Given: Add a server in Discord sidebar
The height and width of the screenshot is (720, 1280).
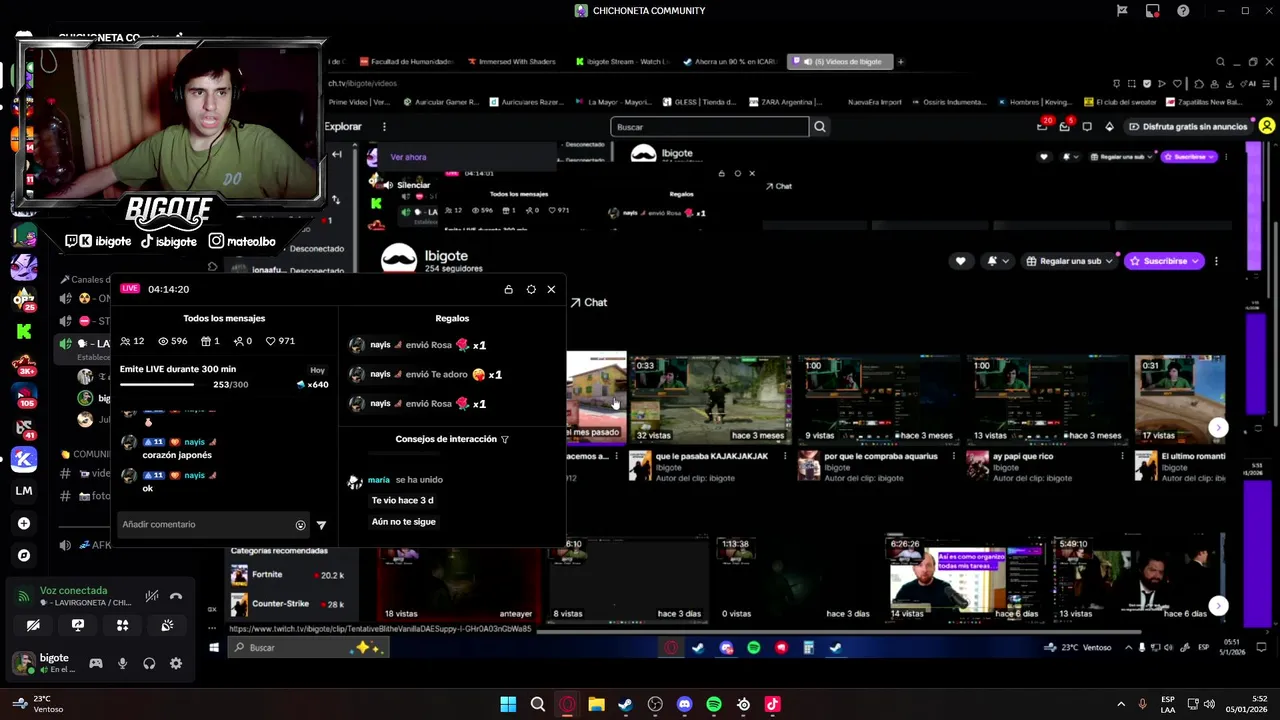Looking at the screenshot, I should pyautogui.click(x=24, y=523).
